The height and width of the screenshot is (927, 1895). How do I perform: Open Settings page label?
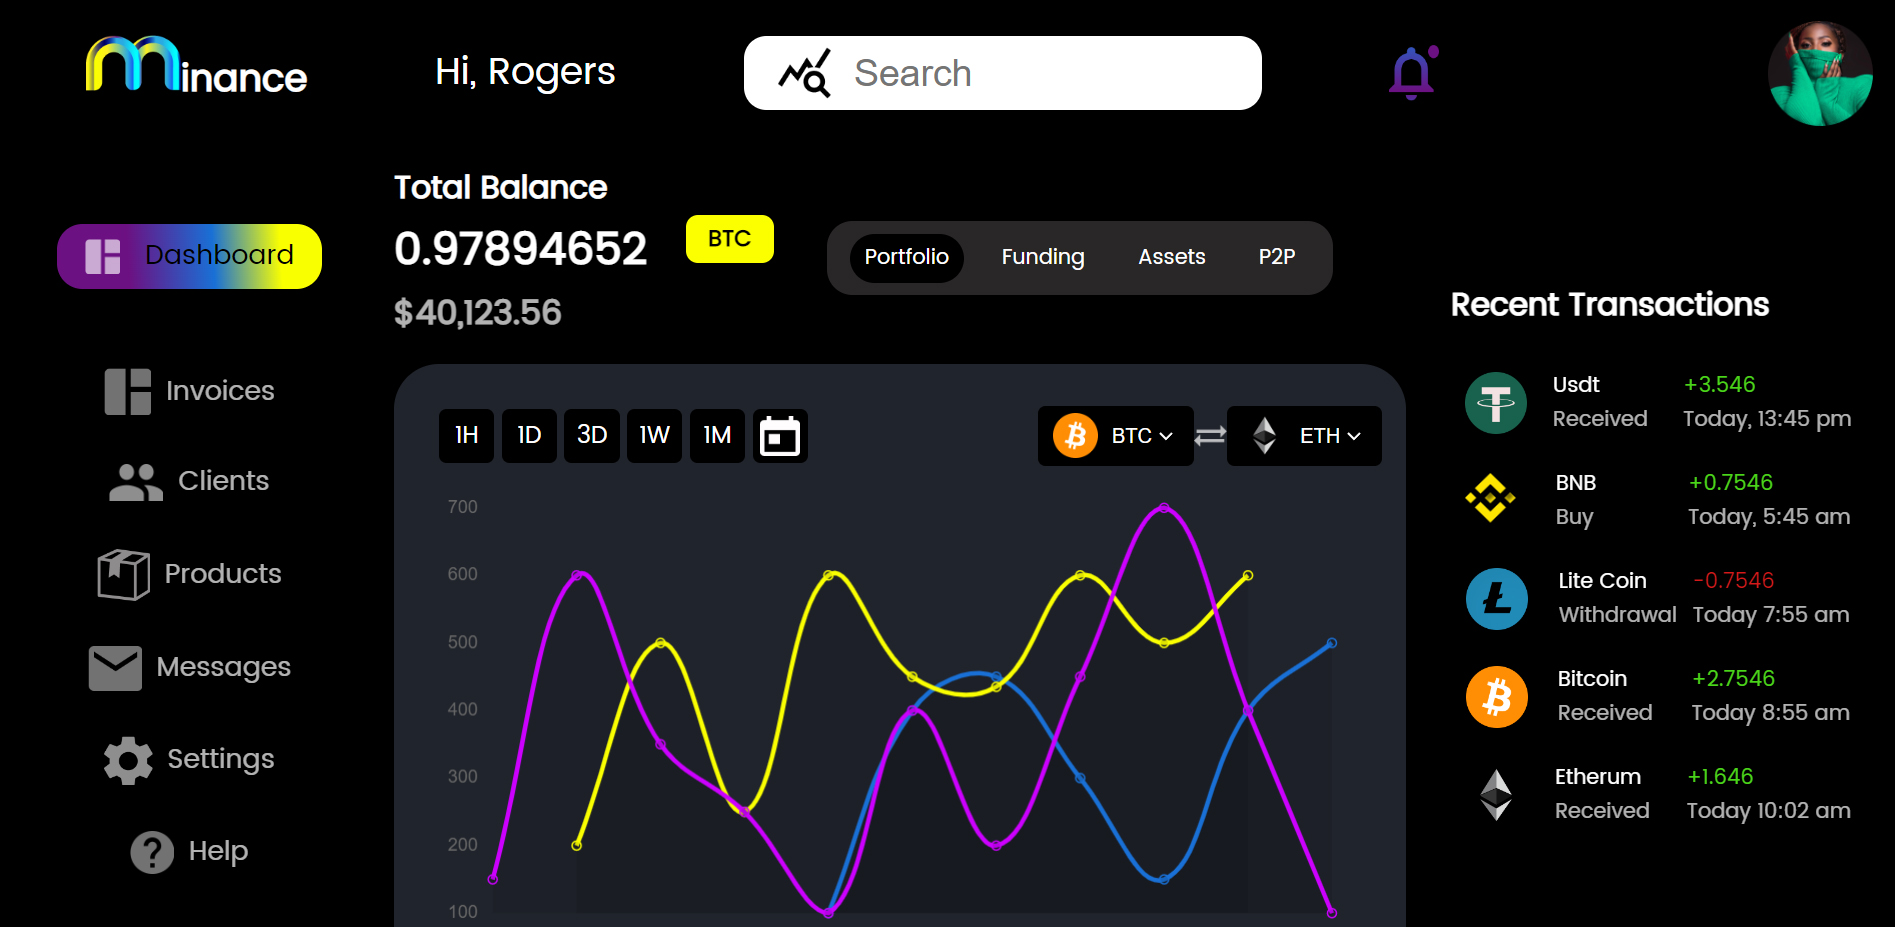220,759
